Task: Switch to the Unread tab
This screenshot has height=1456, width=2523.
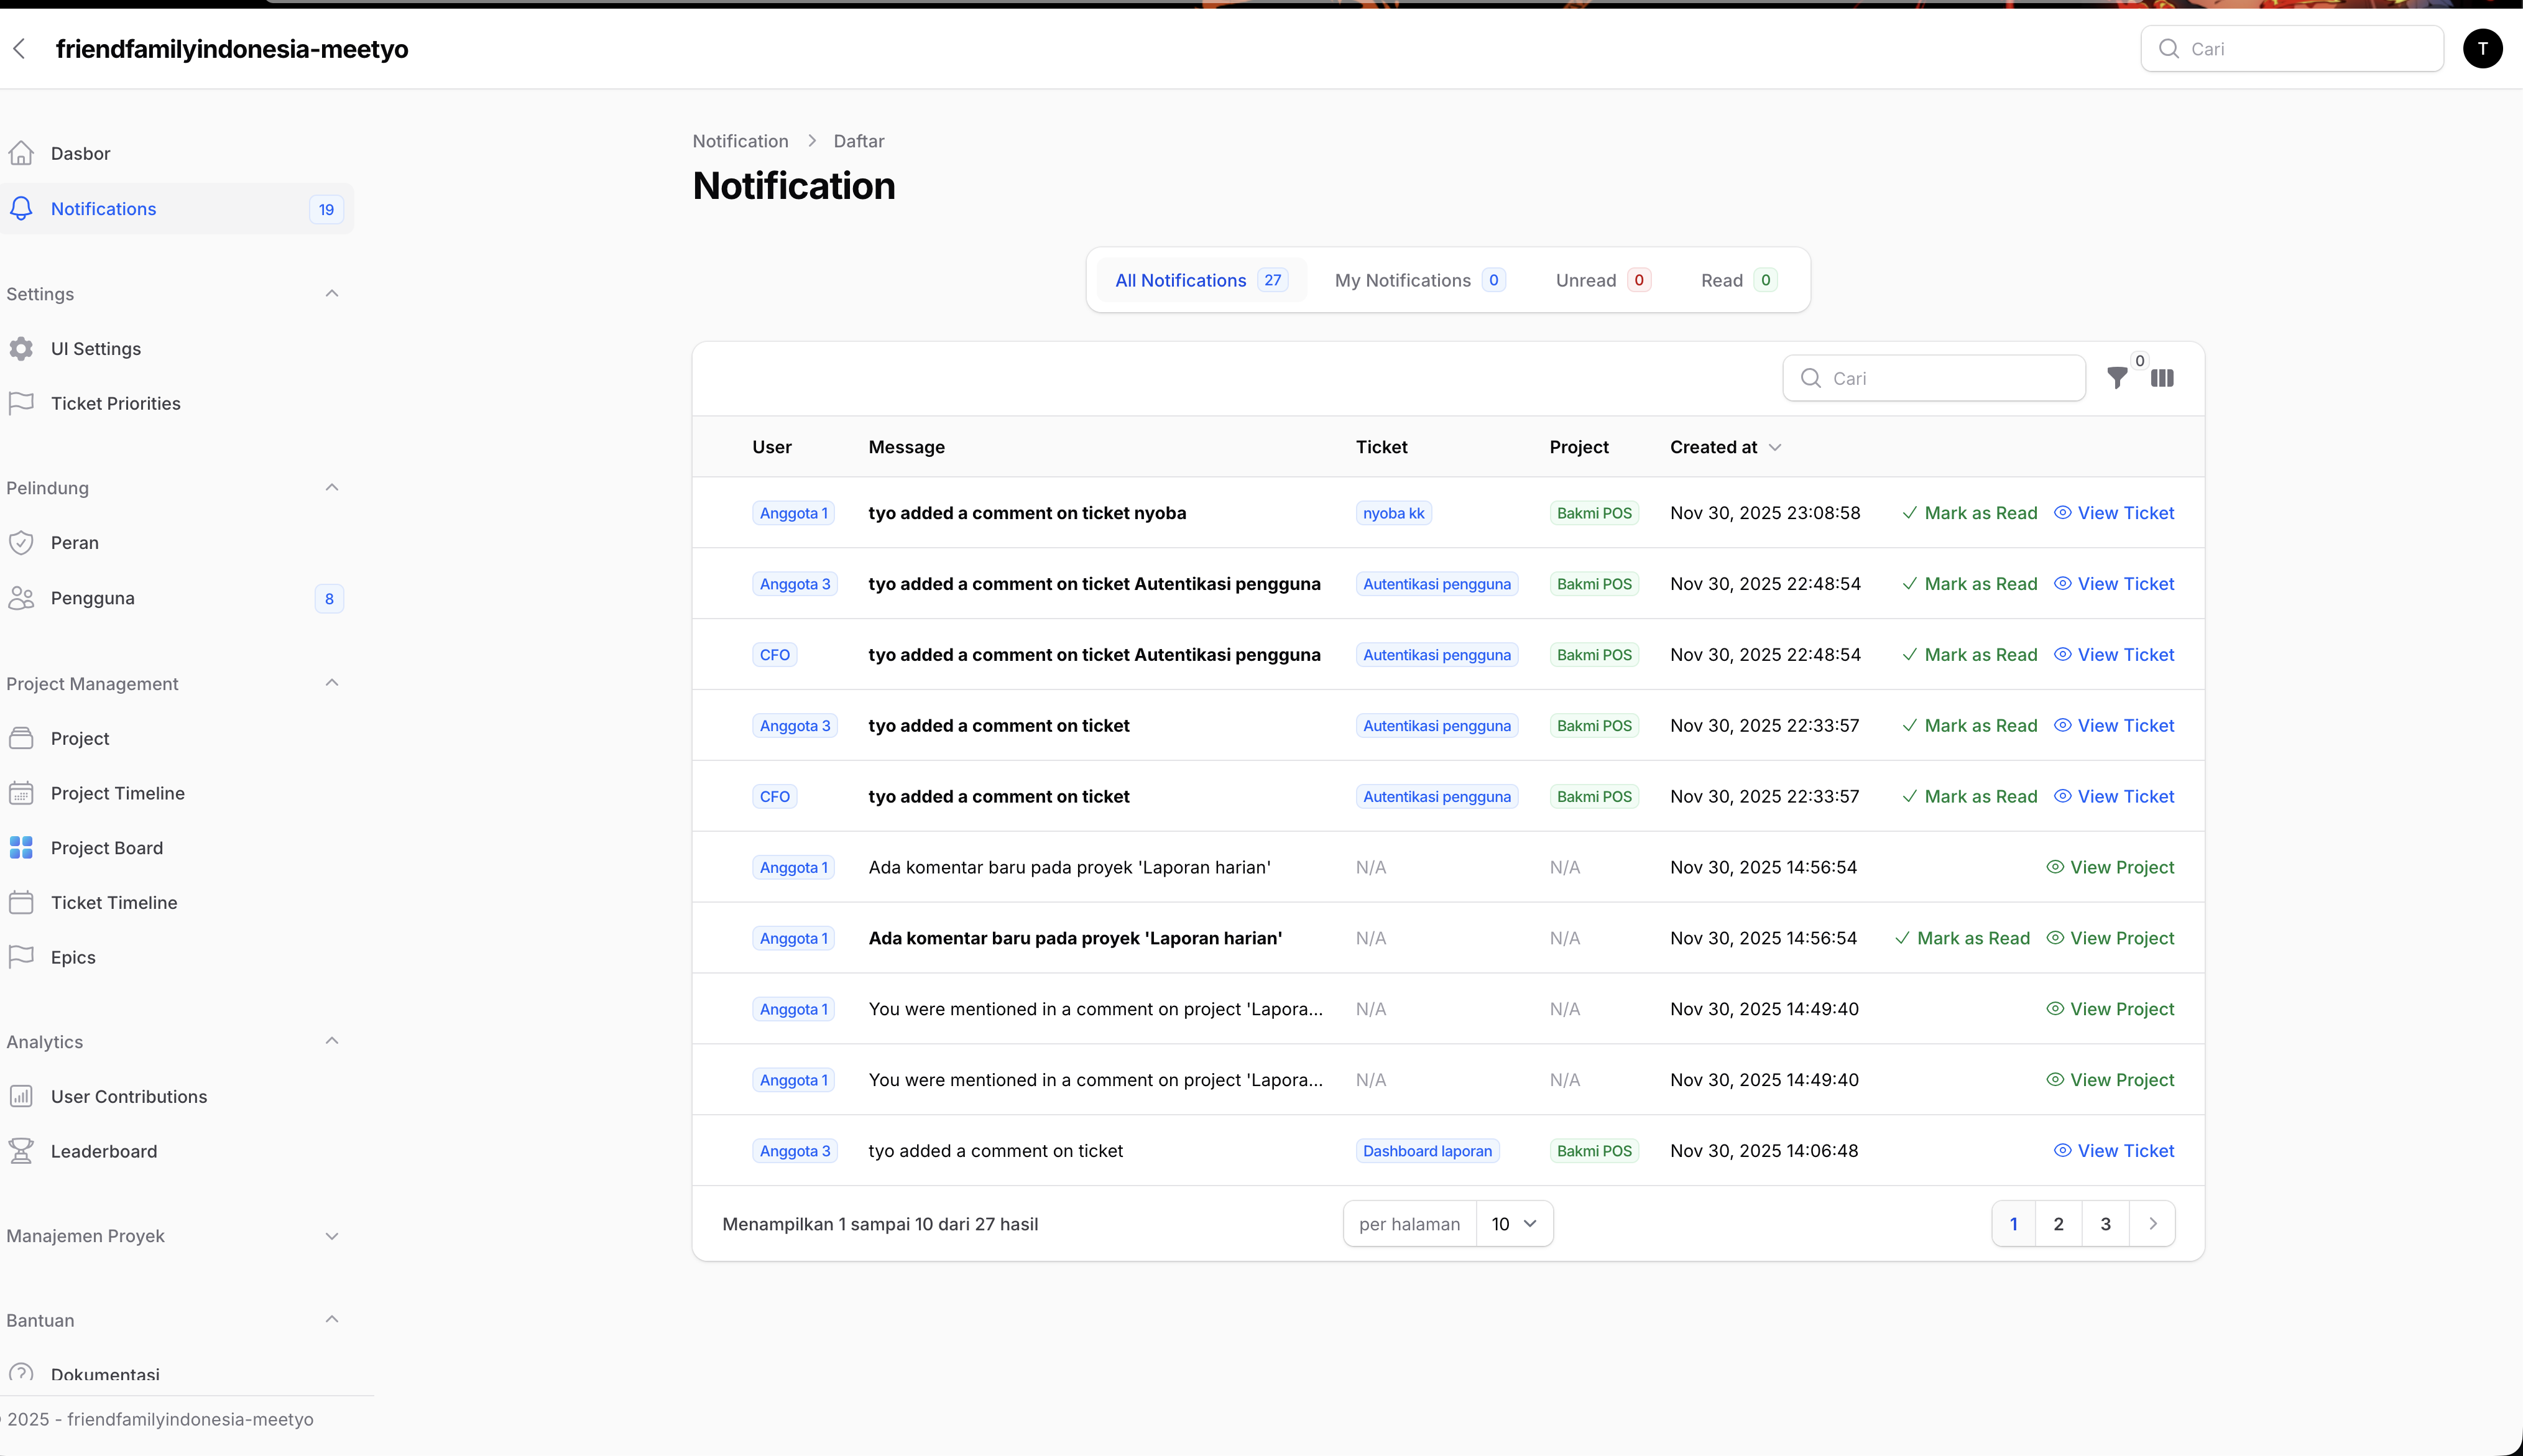Action: coord(1601,281)
